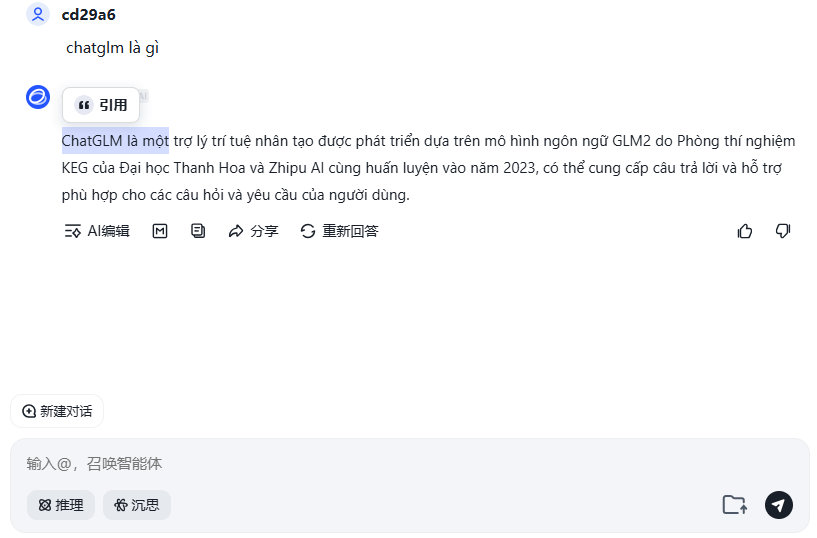
Task: Click the cd29a6 username
Action: click(x=89, y=15)
